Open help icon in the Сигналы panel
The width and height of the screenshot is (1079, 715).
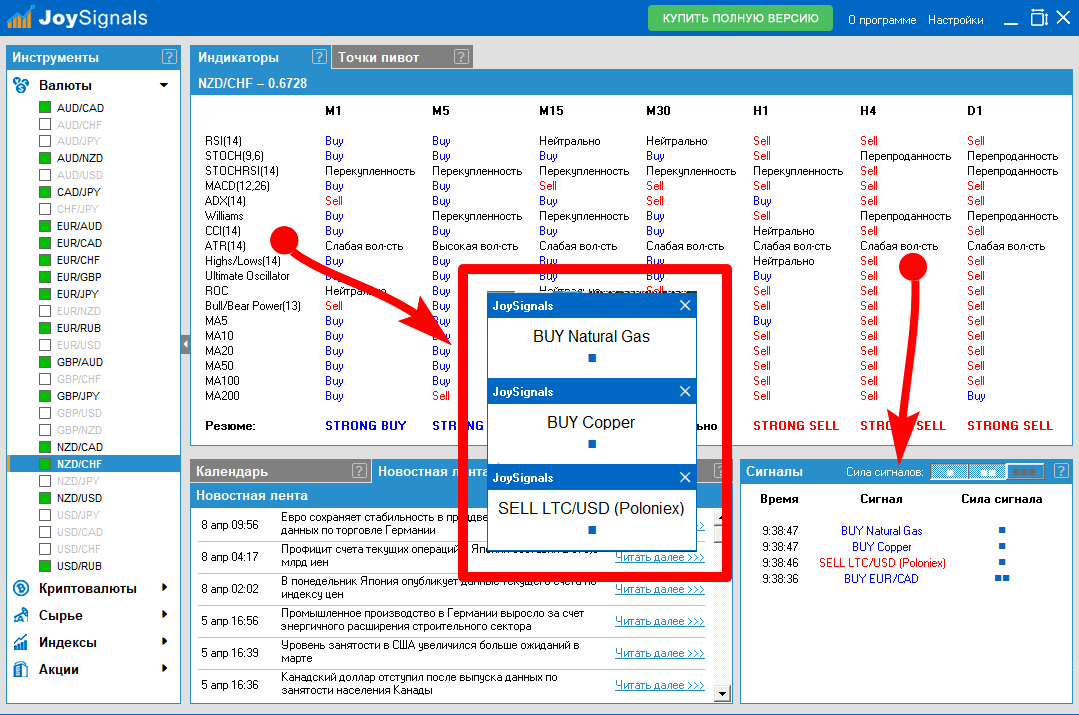click(1061, 471)
